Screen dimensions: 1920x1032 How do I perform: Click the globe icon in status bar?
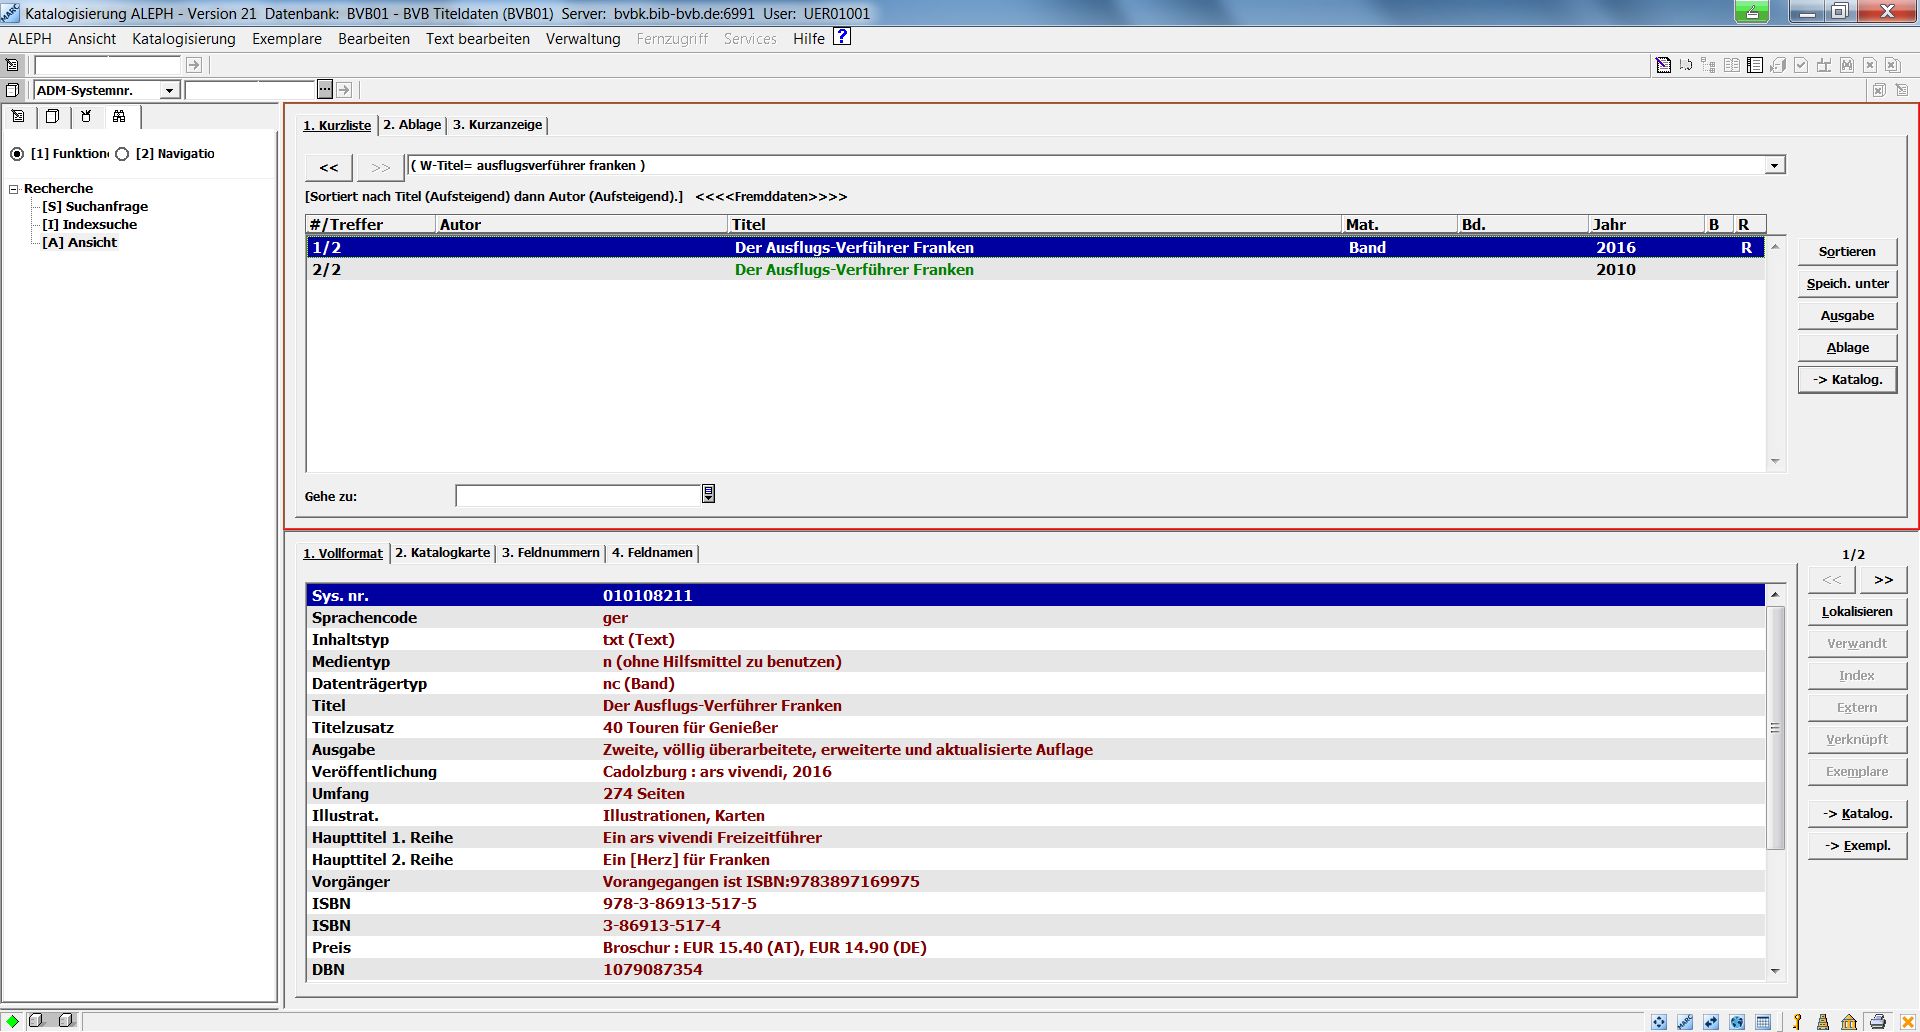click(x=1737, y=1021)
